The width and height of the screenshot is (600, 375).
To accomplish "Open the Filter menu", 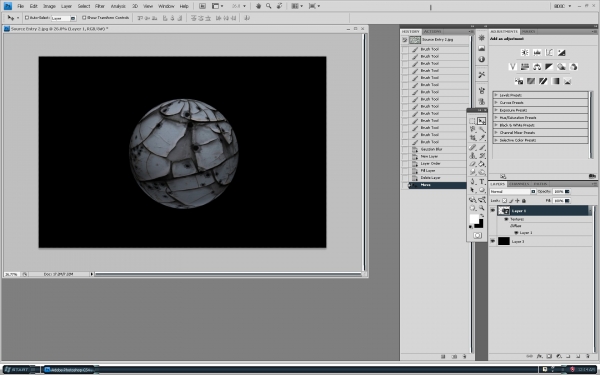I will tap(100, 6).
